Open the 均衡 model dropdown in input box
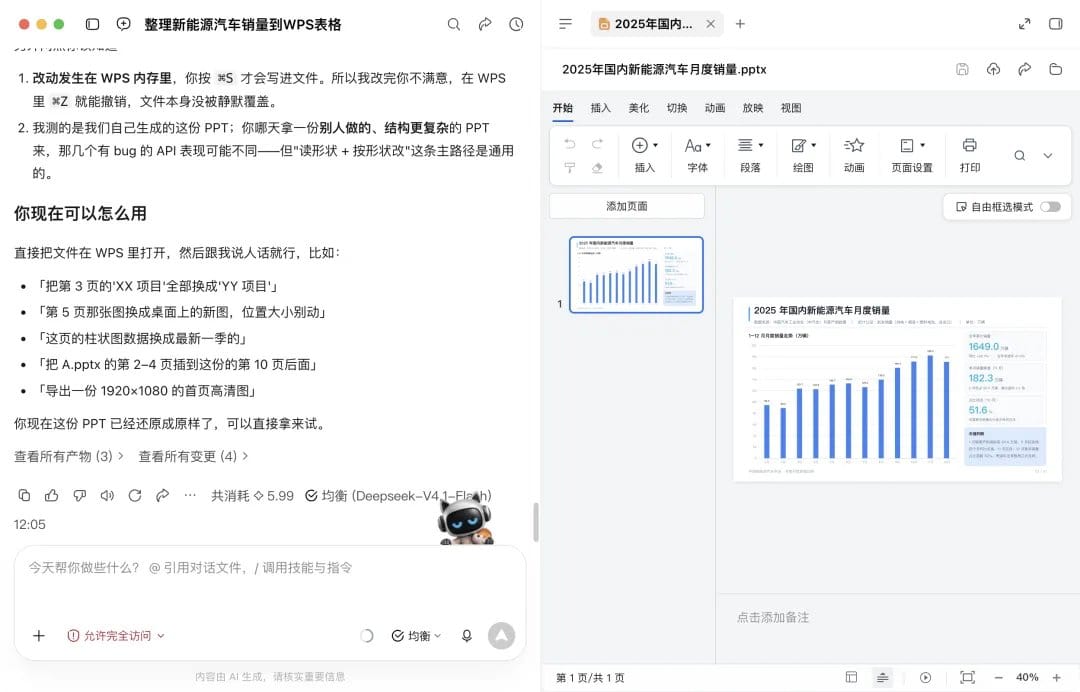This screenshot has width=1080, height=692. click(x=416, y=636)
